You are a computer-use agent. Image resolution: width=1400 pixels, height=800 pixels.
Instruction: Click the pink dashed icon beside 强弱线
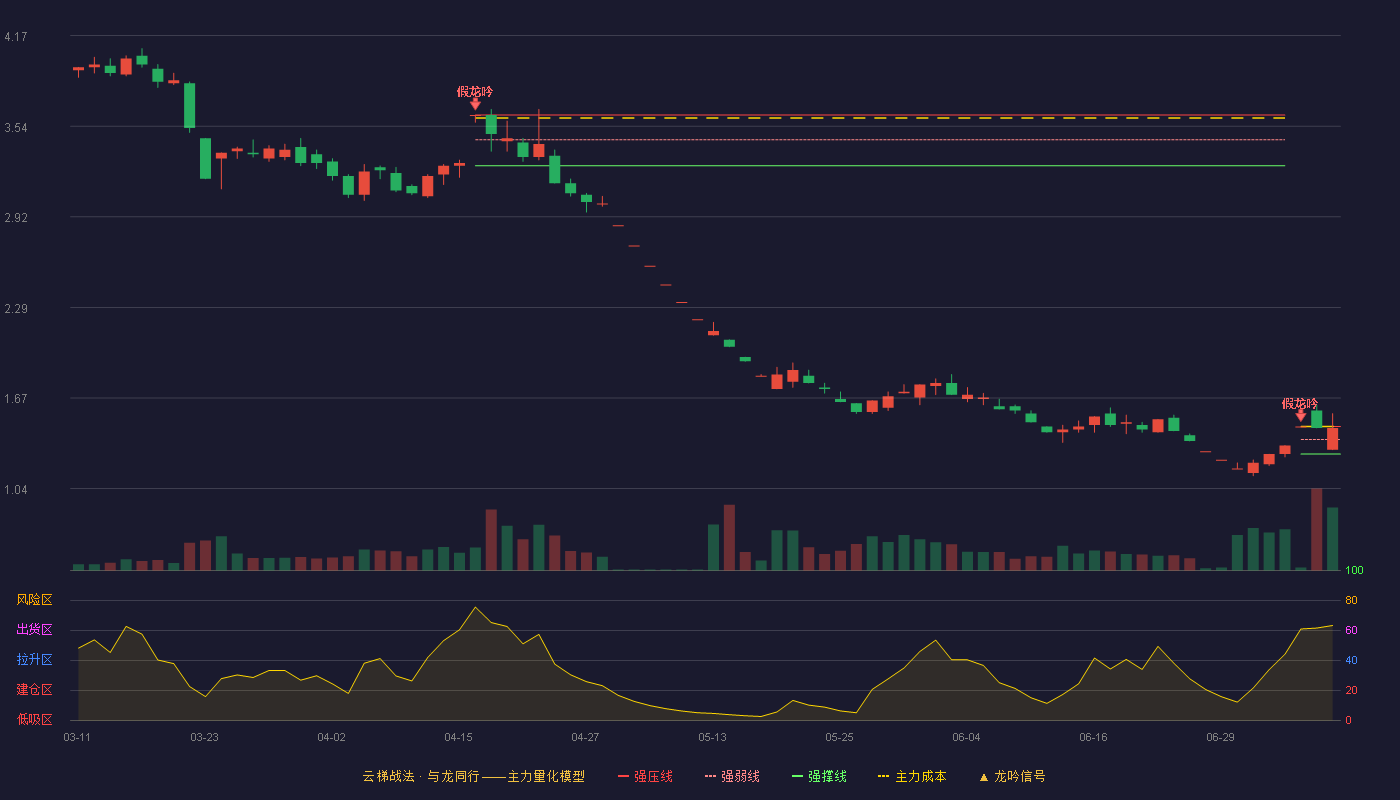(710, 776)
